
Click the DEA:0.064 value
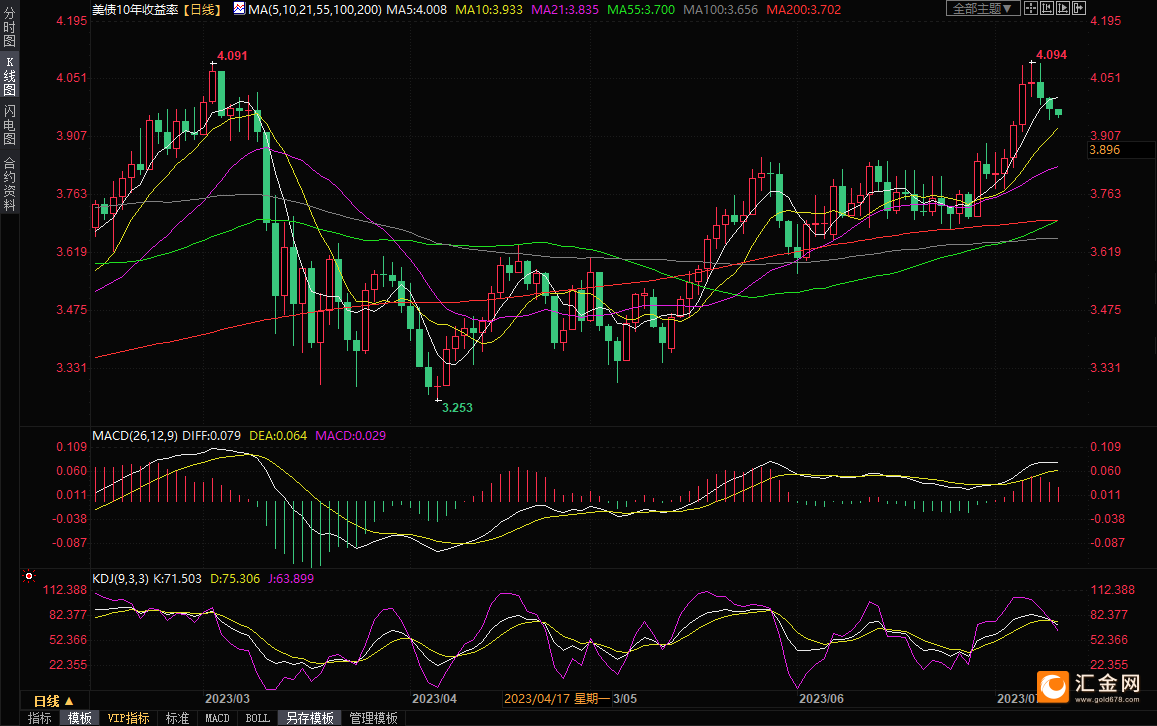278,435
